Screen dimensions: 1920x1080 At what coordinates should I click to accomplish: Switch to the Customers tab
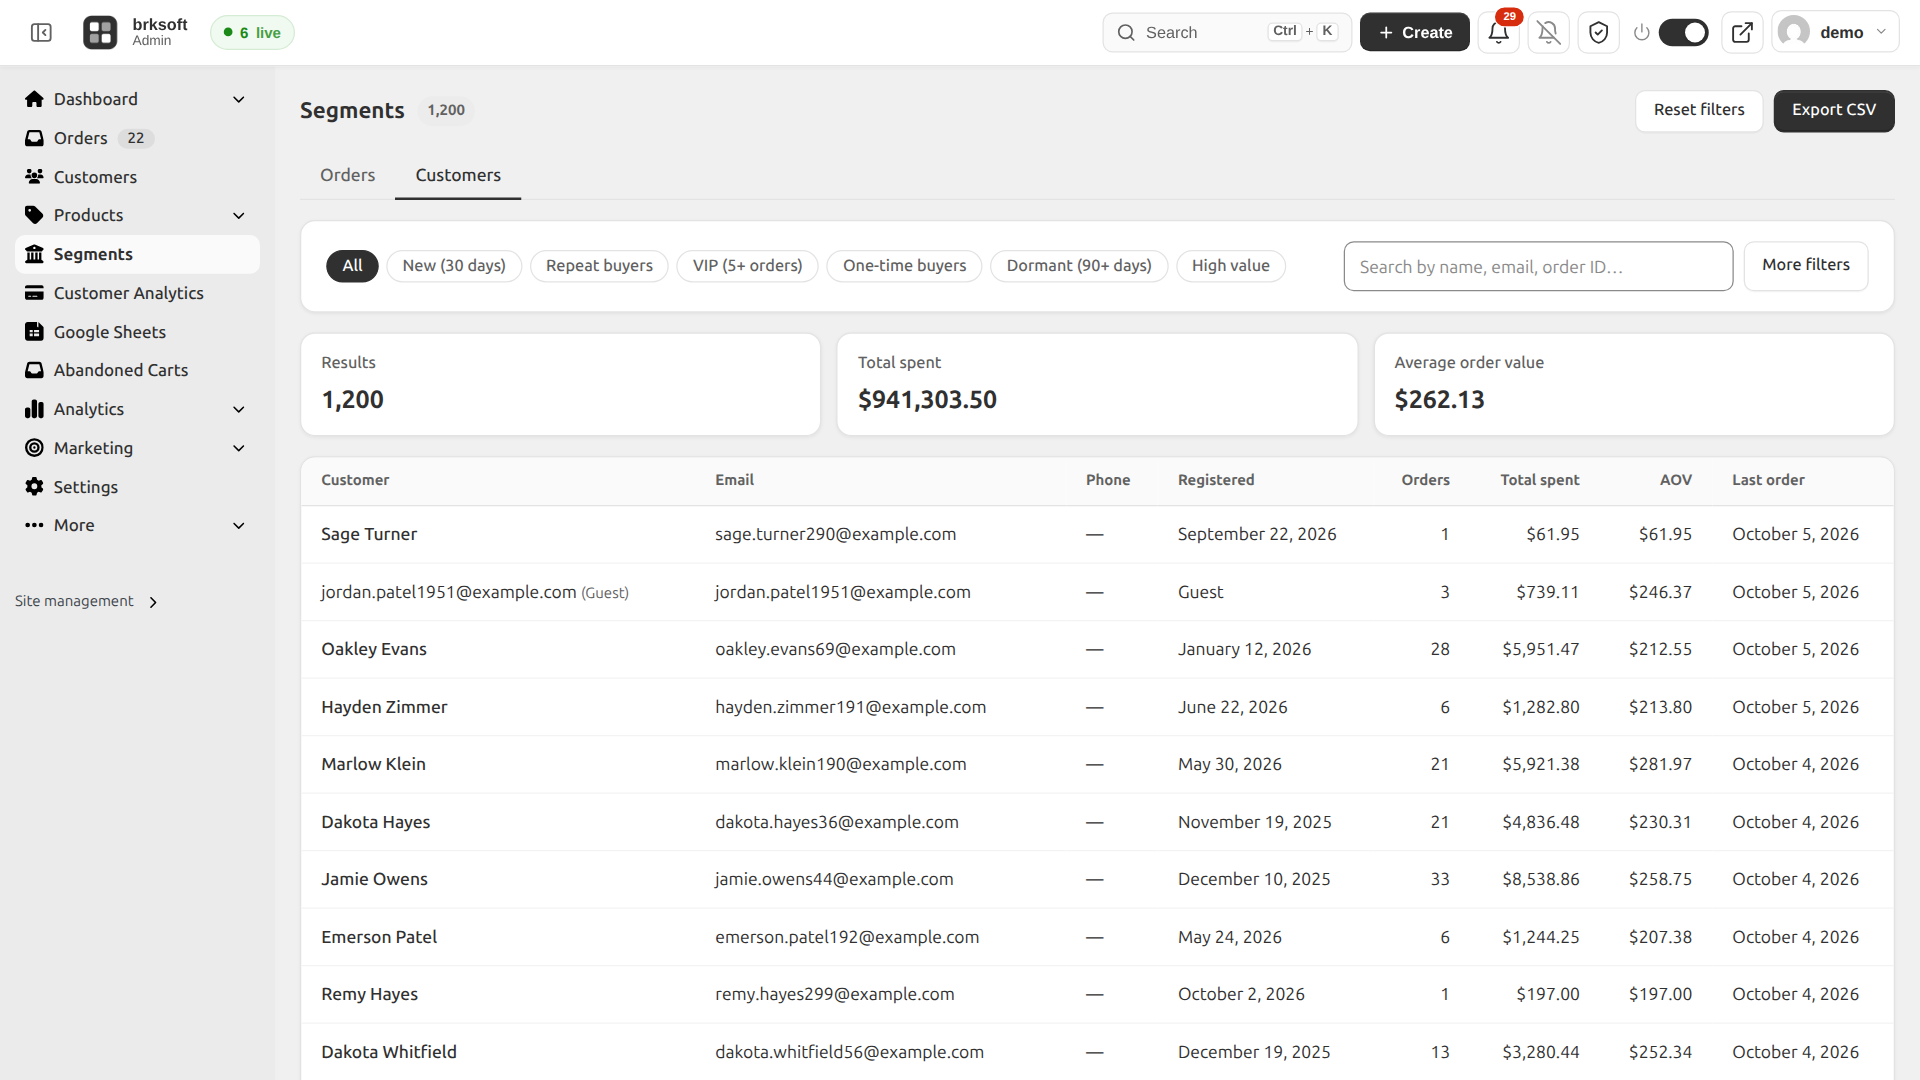458,175
